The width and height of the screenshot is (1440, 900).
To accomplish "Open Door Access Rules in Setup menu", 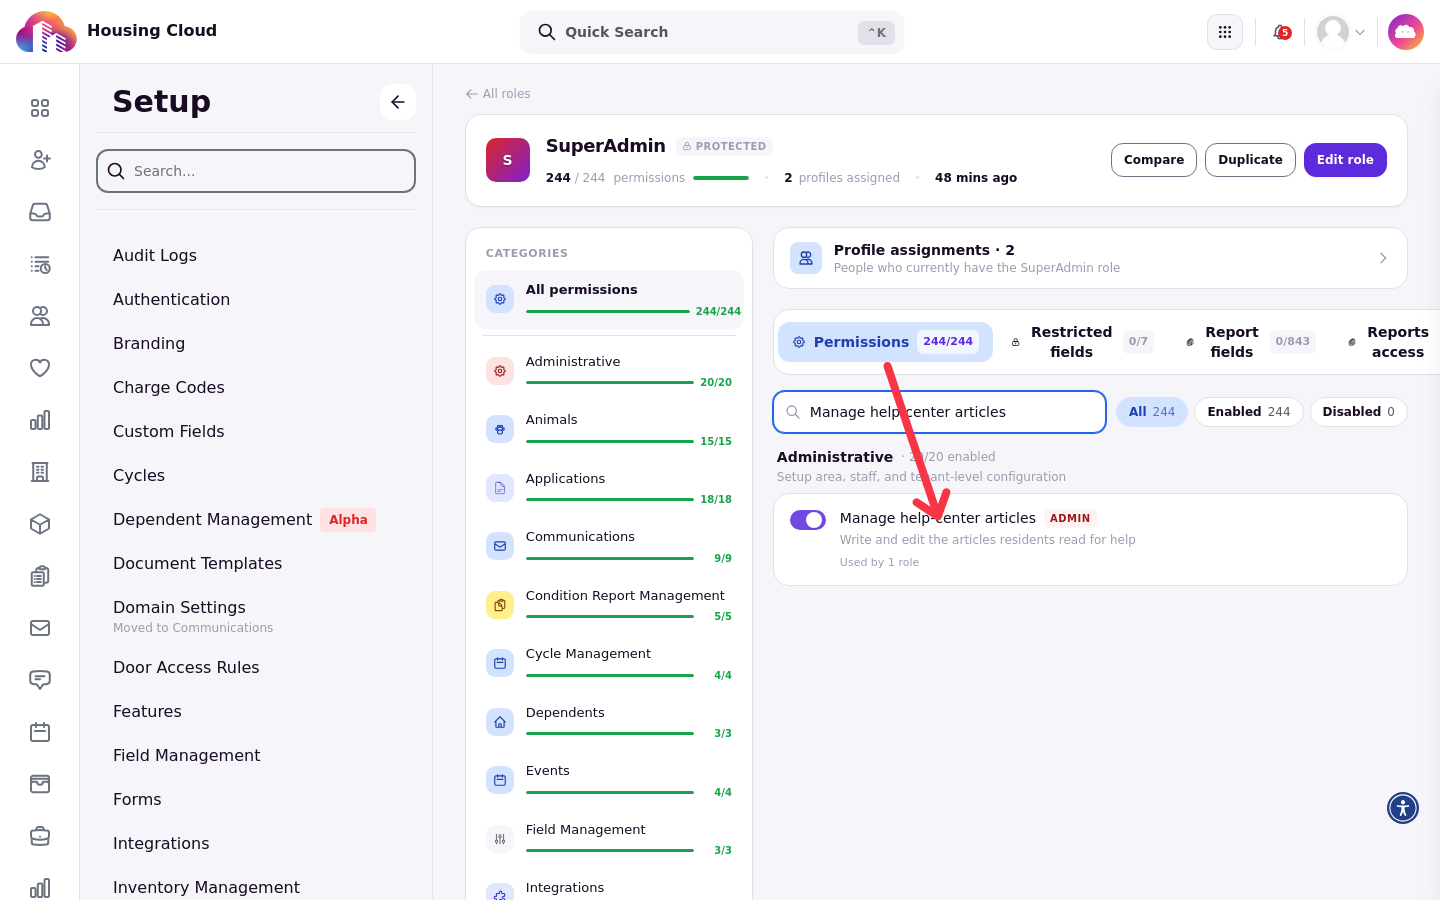I will [x=186, y=667].
